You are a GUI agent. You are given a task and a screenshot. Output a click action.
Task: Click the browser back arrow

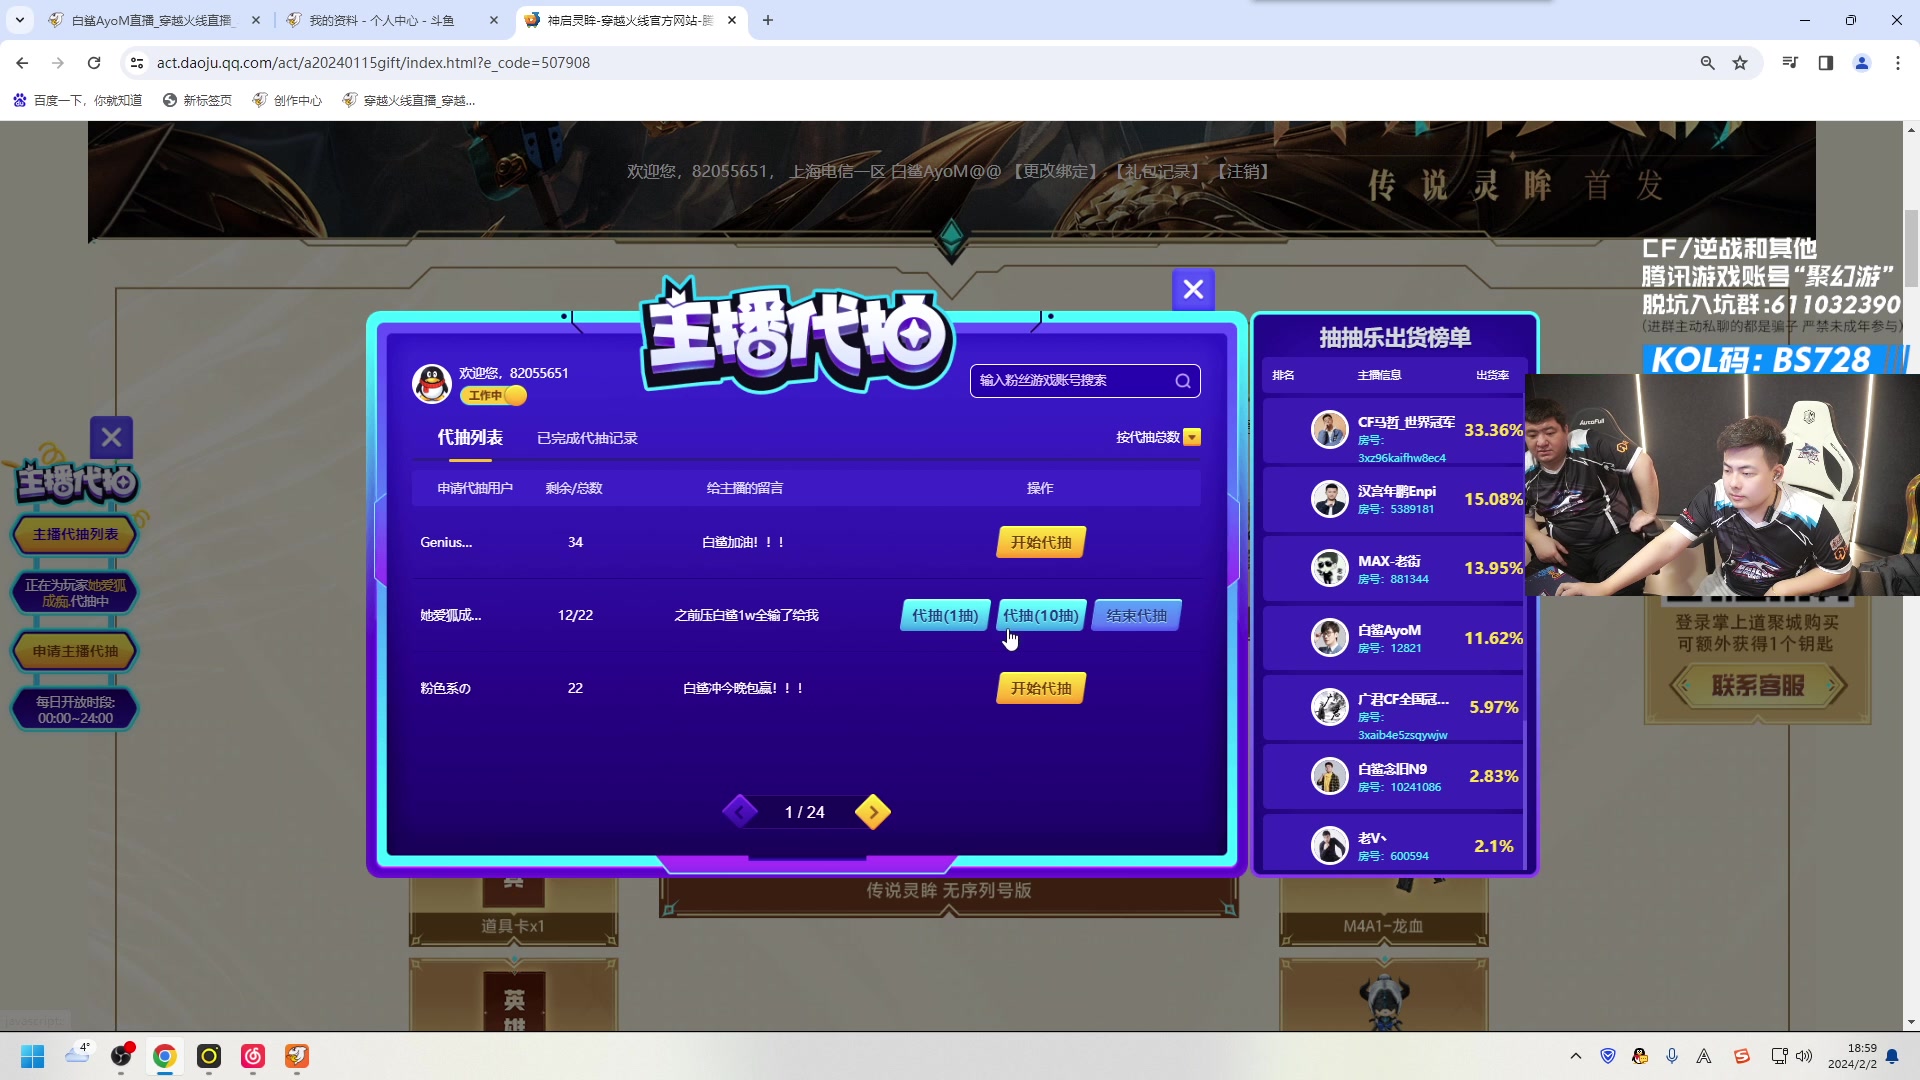22,63
